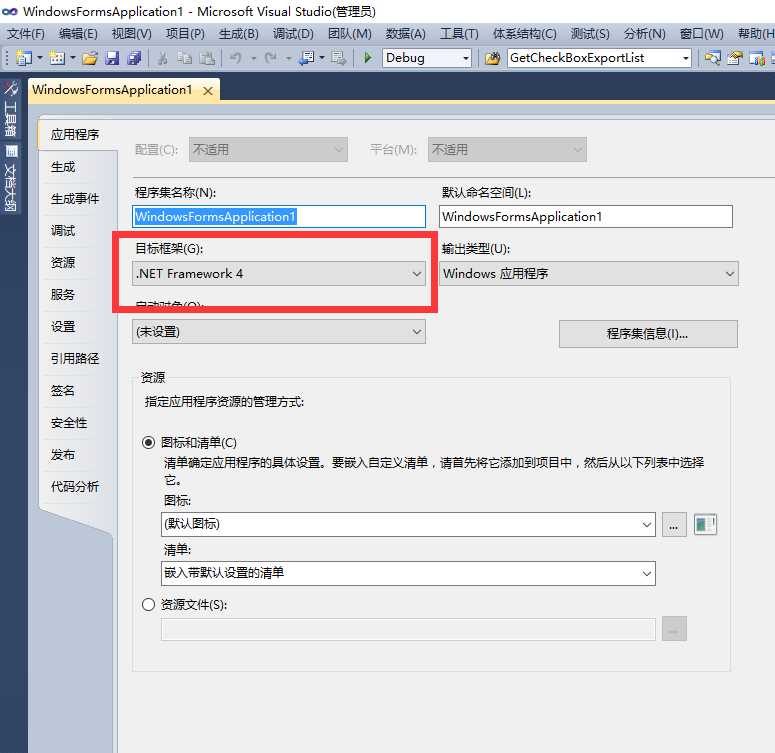The height and width of the screenshot is (753, 775).
Task: Click the Navigate Forward toolbar icon
Action: tap(339, 58)
